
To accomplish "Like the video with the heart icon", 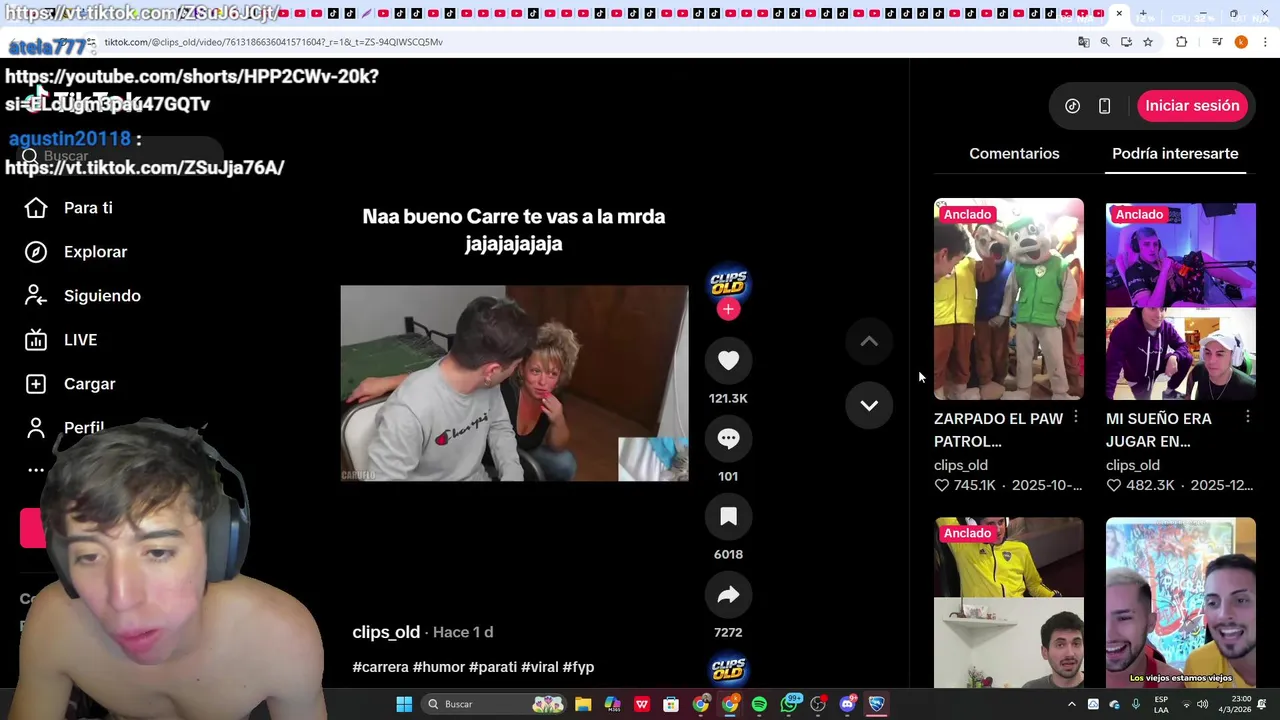I will click(x=728, y=360).
